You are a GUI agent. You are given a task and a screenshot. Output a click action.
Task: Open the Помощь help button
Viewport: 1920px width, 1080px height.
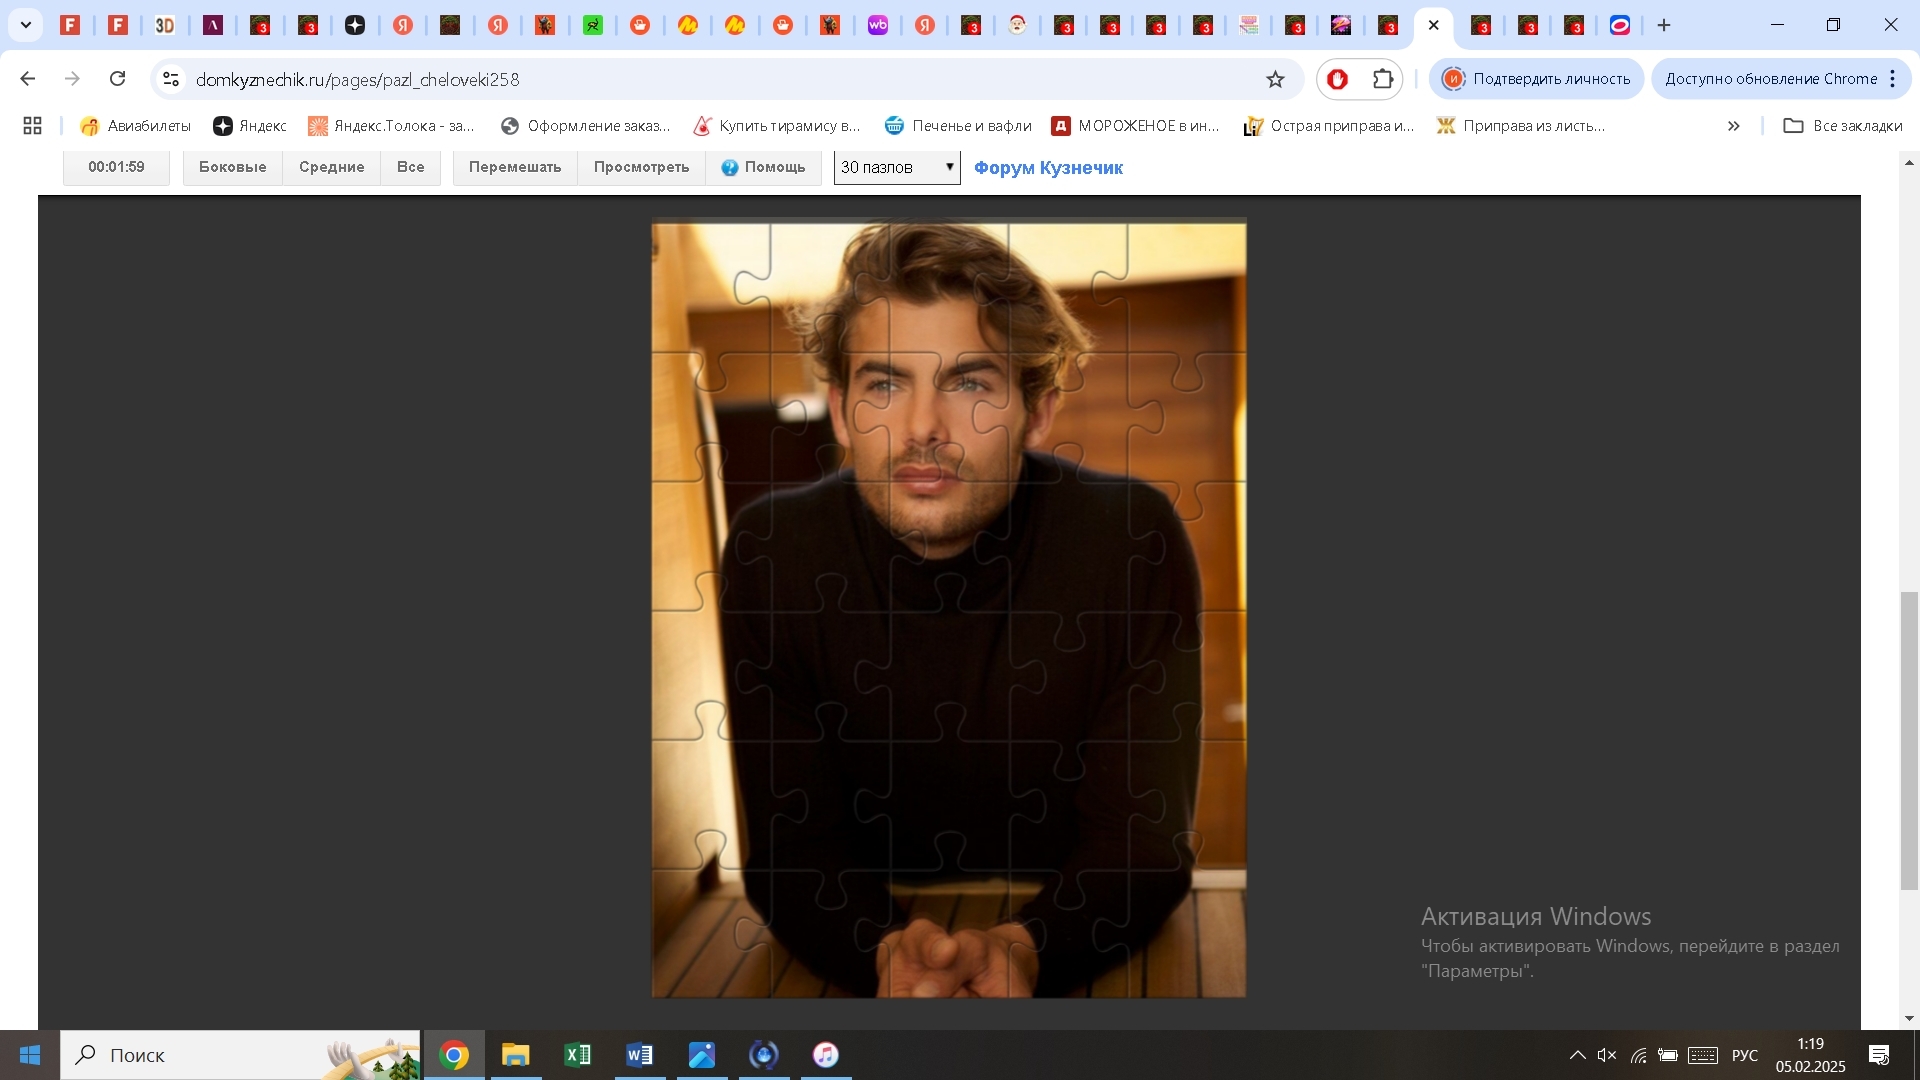click(x=763, y=167)
